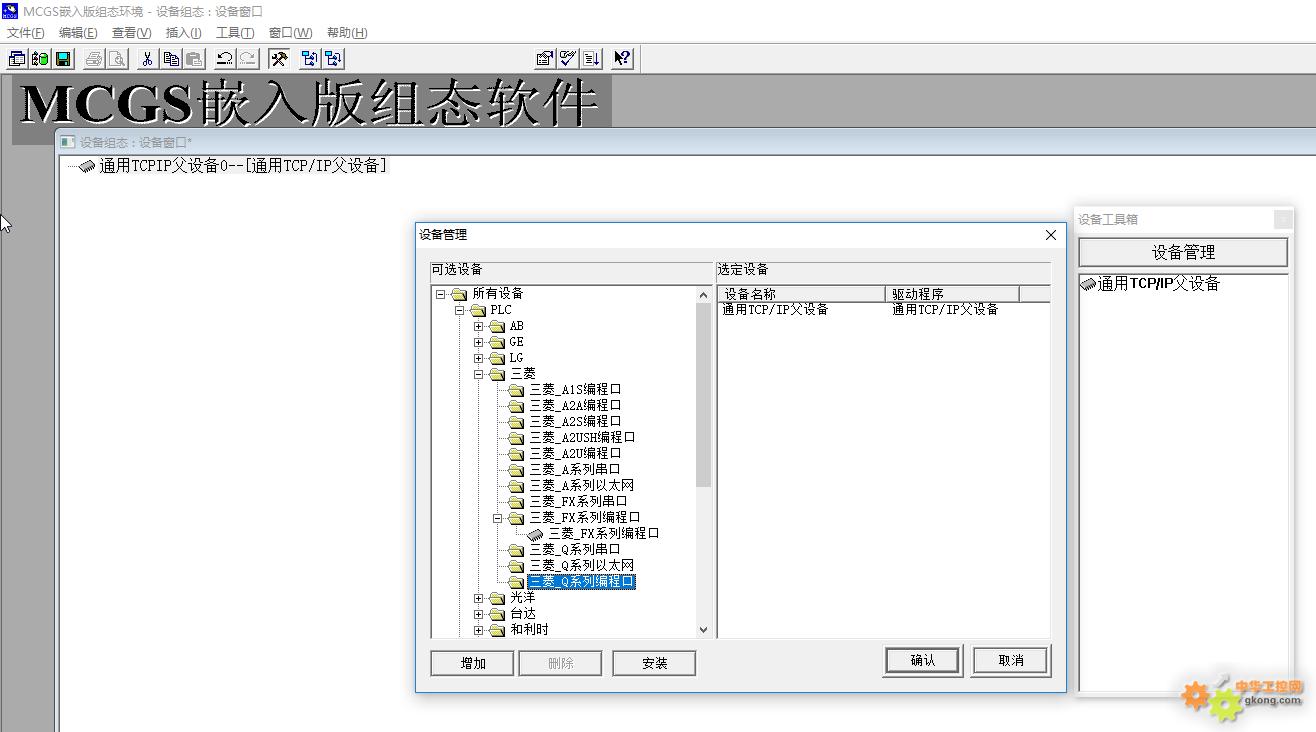The height and width of the screenshot is (732, 1316).
Task: Undo the last action via toolbar arrow
Action: tap(224, 59)
